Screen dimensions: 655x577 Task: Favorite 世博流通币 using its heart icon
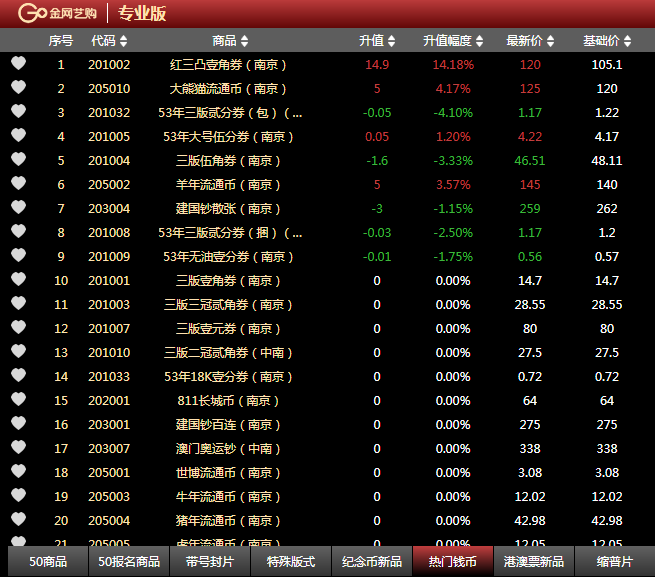[18, 471]
